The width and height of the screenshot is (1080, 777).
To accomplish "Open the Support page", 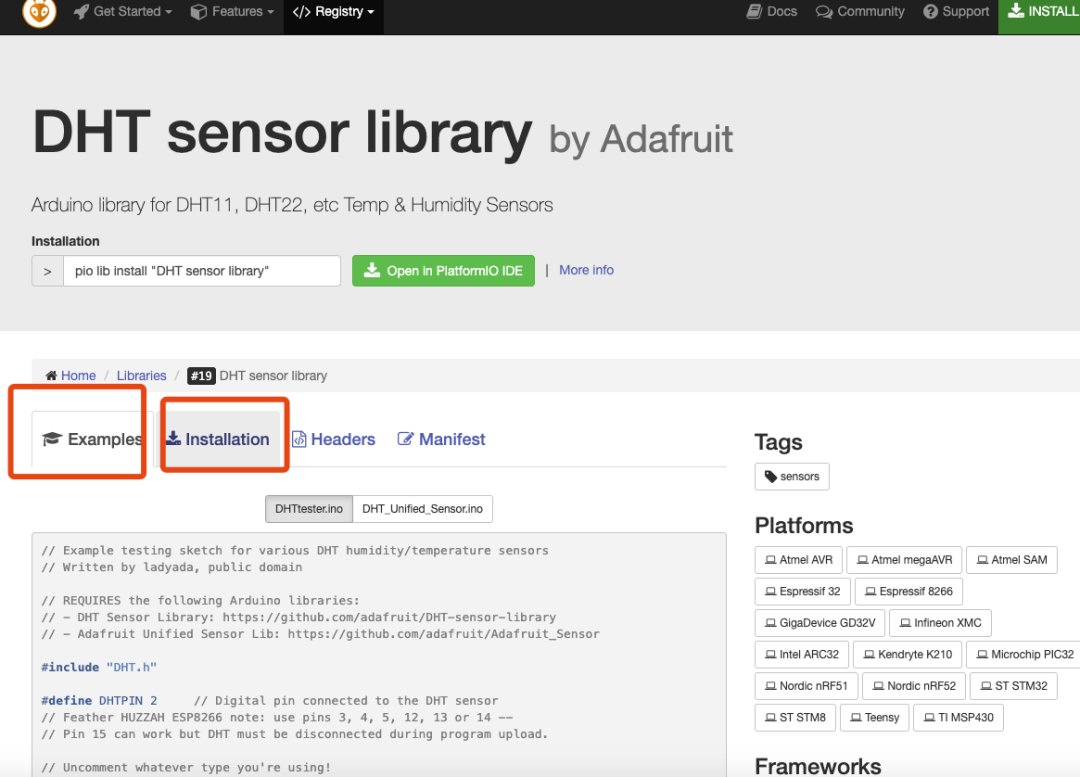I will coord(956,12).
